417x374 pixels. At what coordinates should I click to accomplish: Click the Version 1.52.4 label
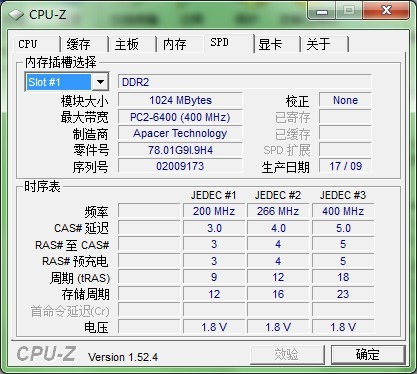tap(123, 357)
